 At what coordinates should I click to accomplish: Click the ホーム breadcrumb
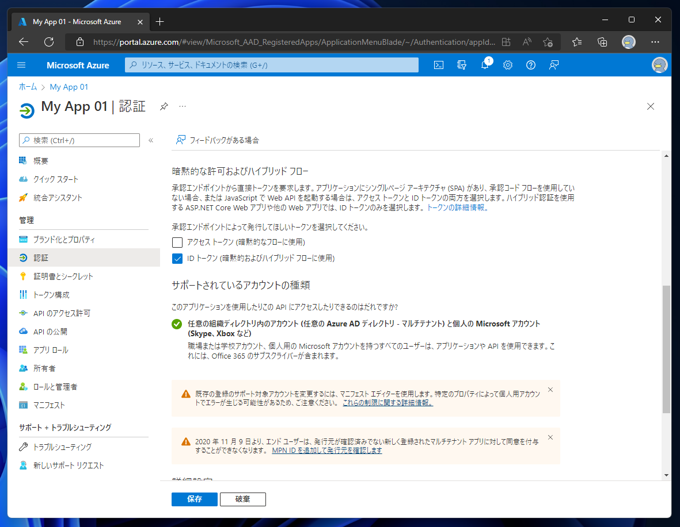(x=28, y=87)
